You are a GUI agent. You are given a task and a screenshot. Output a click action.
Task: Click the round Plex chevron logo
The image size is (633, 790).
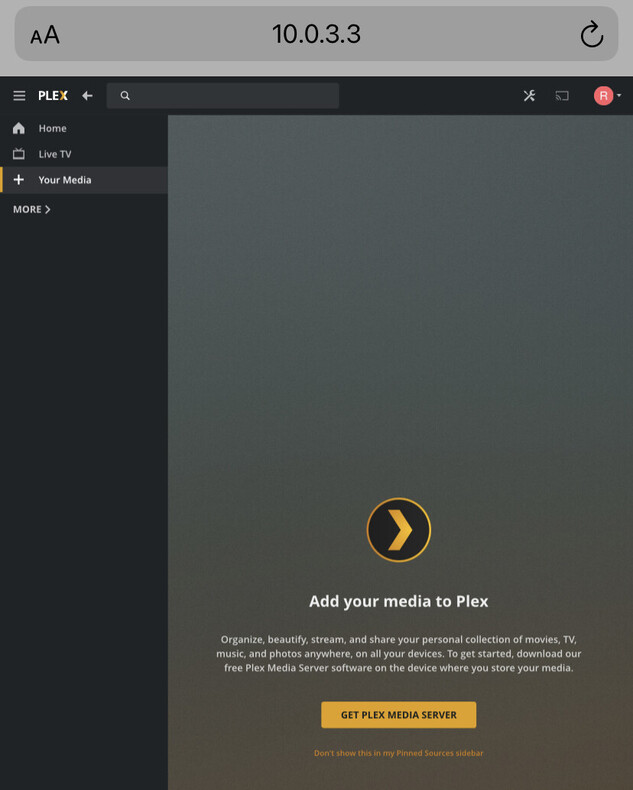click(399, 530)
